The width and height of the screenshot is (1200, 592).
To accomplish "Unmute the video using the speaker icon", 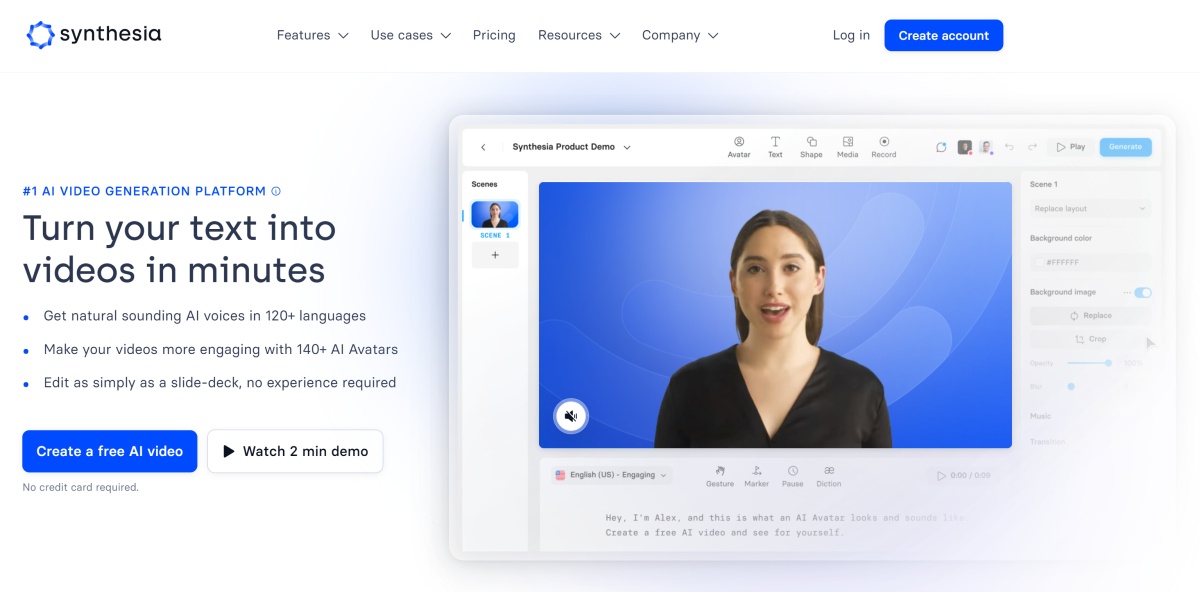I will [571, 416].
